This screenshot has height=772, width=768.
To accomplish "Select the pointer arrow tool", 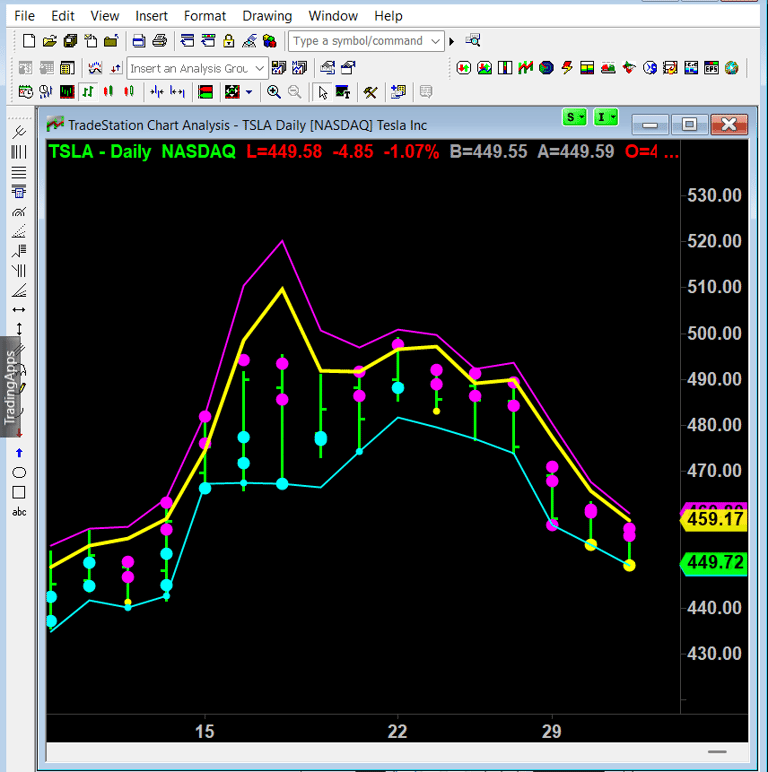I will coord(322,92).
